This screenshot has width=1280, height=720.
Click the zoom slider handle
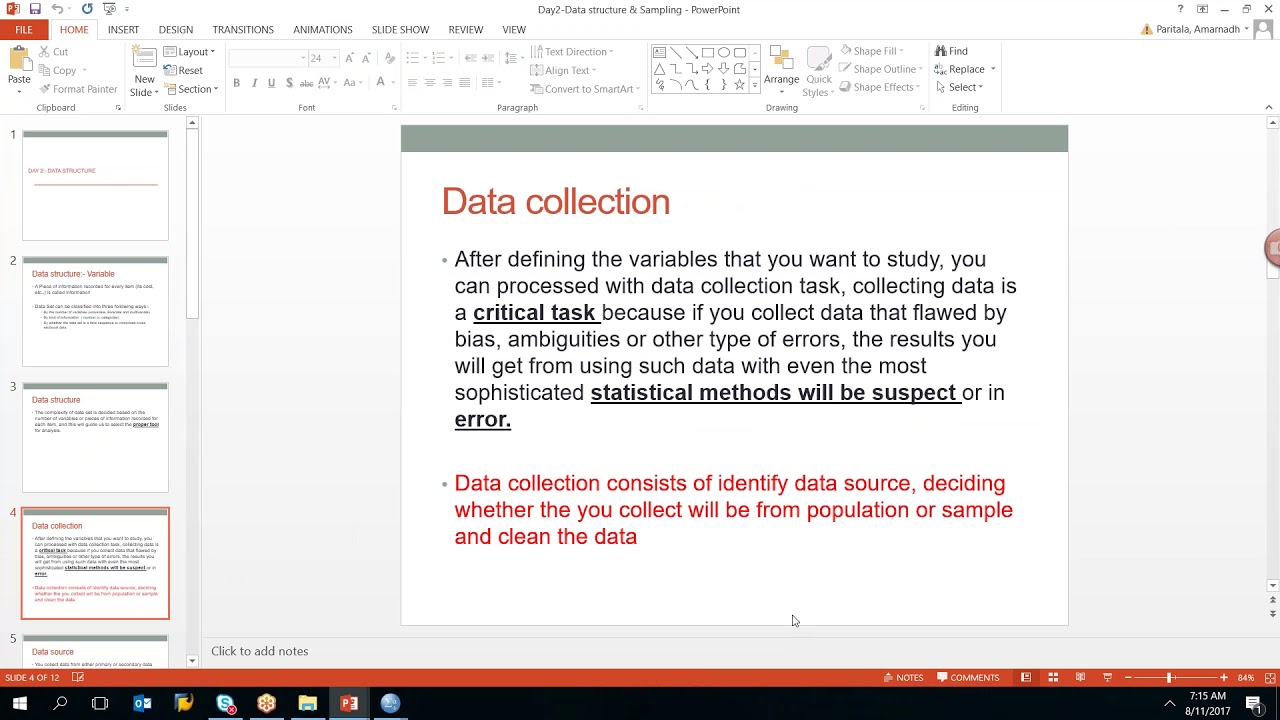pyautogui.click(x=1169, y=678)
